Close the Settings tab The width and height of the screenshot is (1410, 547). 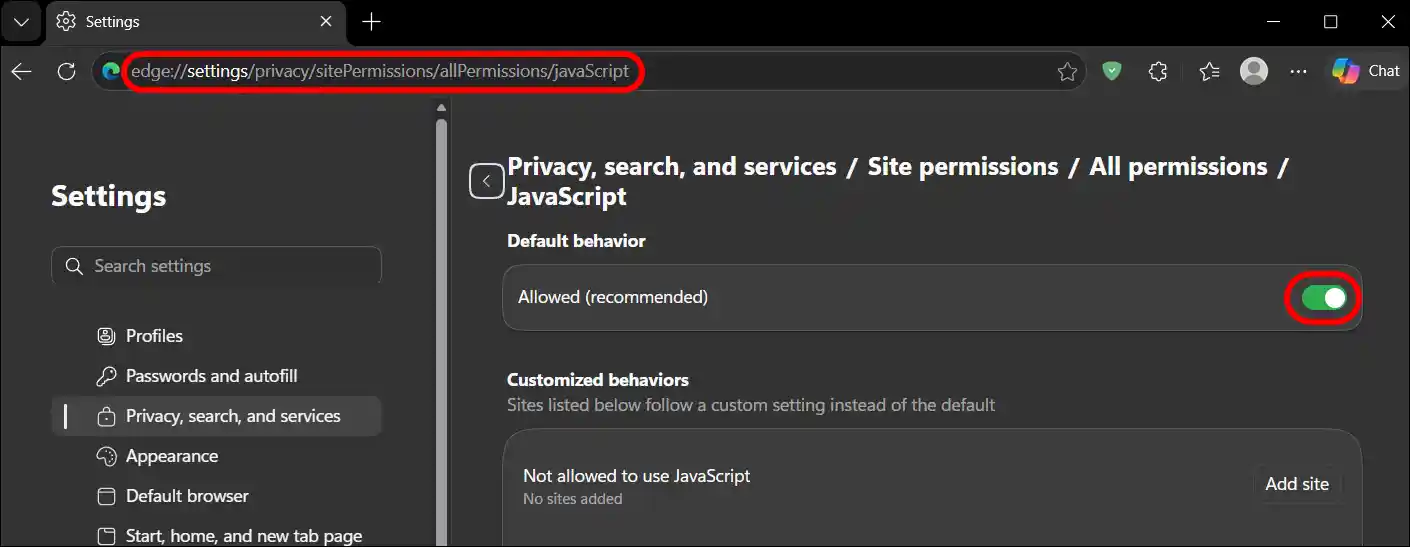[326, 21]
